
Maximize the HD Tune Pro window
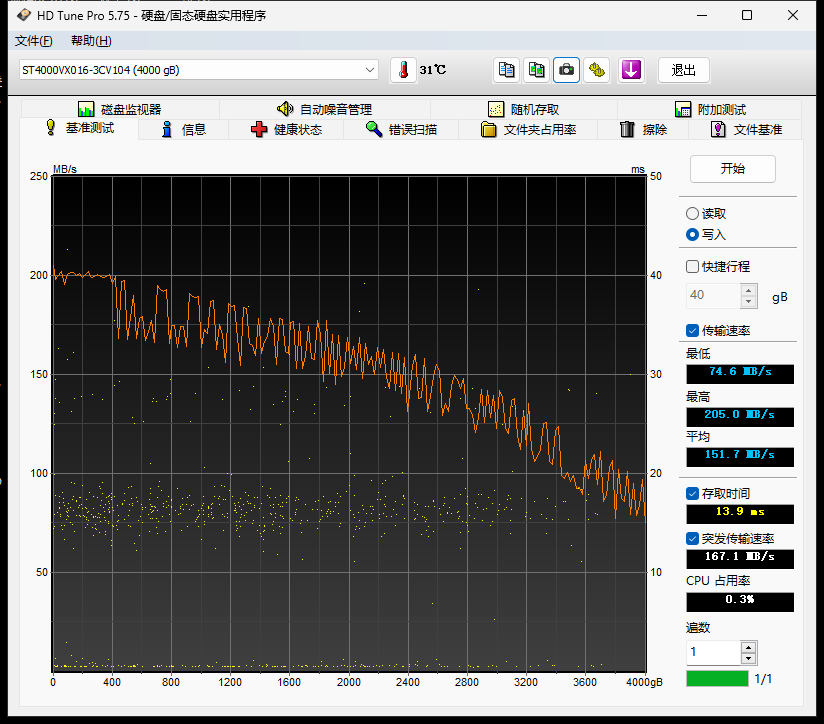click(x=747, y=15)
